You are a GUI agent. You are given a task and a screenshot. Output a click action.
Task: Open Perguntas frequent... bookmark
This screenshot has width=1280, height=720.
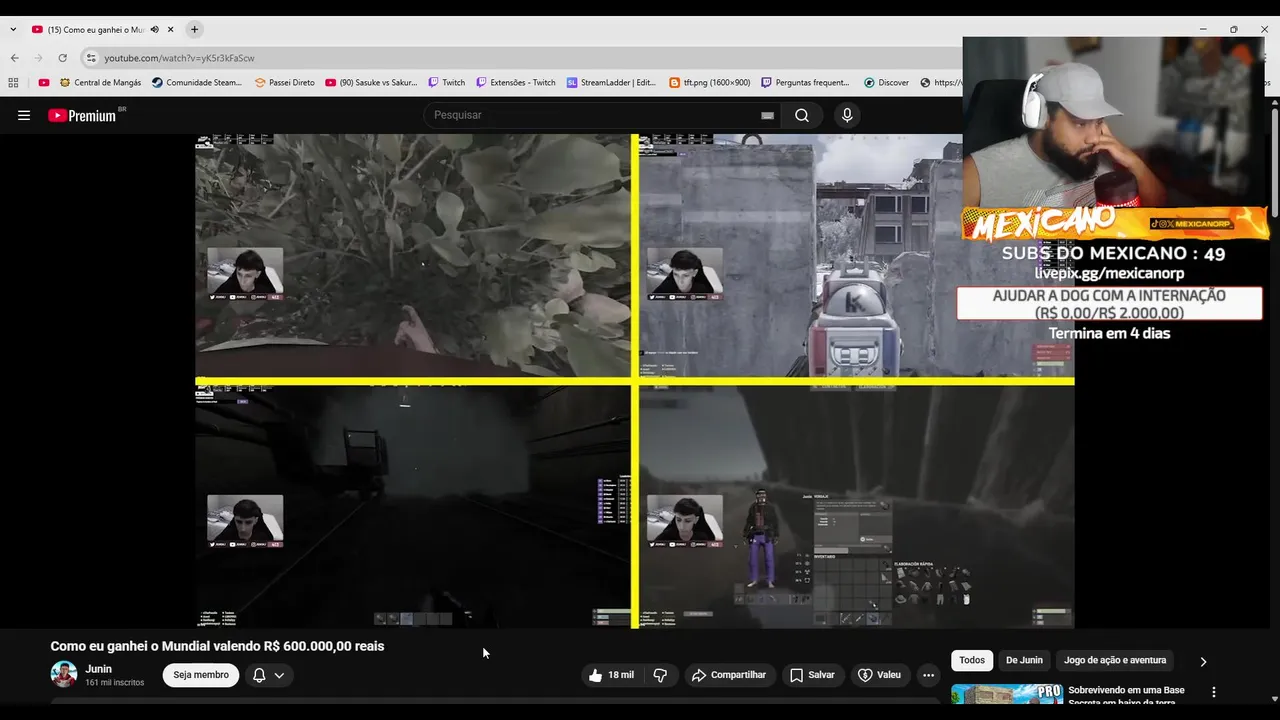tap(805, 83)
